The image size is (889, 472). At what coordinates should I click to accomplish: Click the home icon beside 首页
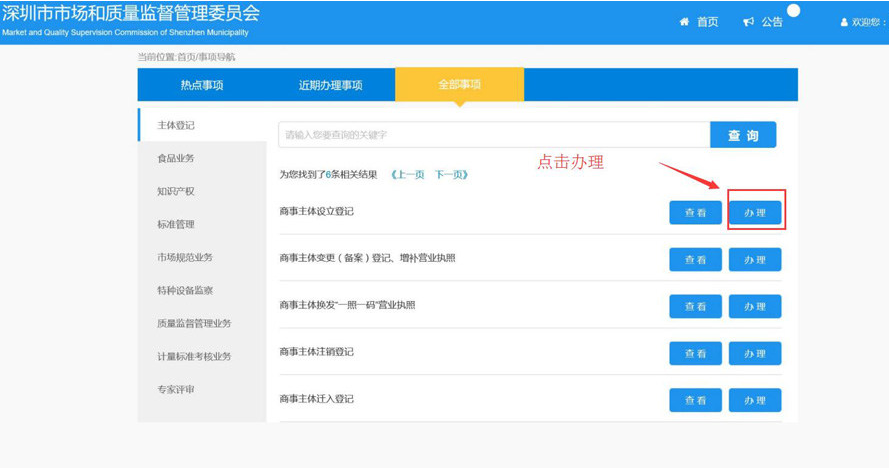pos(684,22)
